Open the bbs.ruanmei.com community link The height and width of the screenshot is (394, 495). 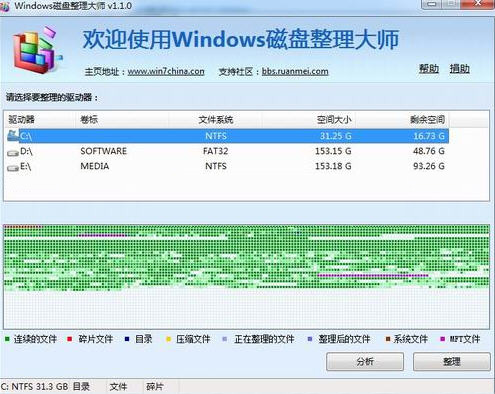[x=295, y=71]
